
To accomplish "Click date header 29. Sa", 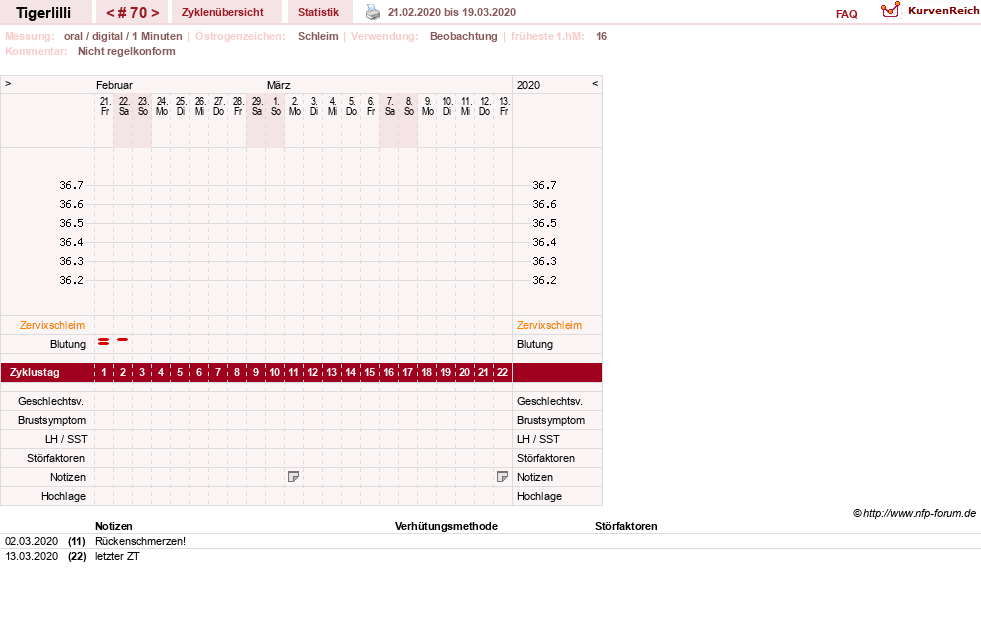I will coord(257,106).
